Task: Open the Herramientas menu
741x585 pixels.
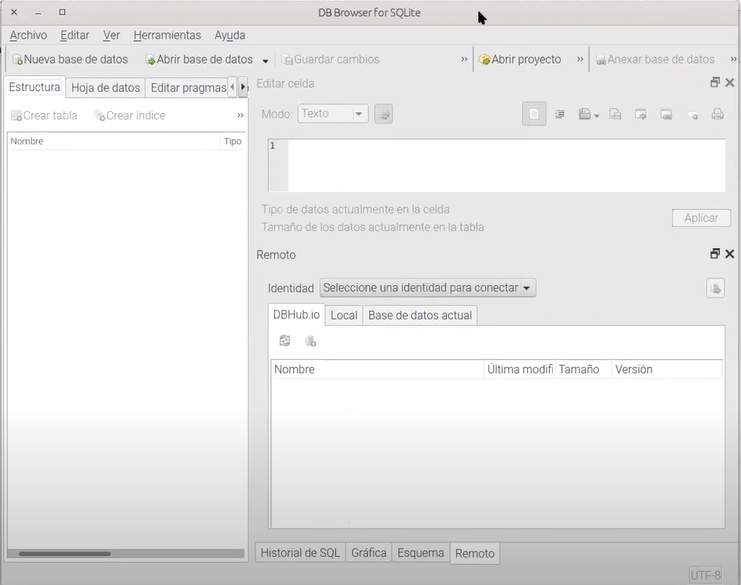Action: coord(167,35)
